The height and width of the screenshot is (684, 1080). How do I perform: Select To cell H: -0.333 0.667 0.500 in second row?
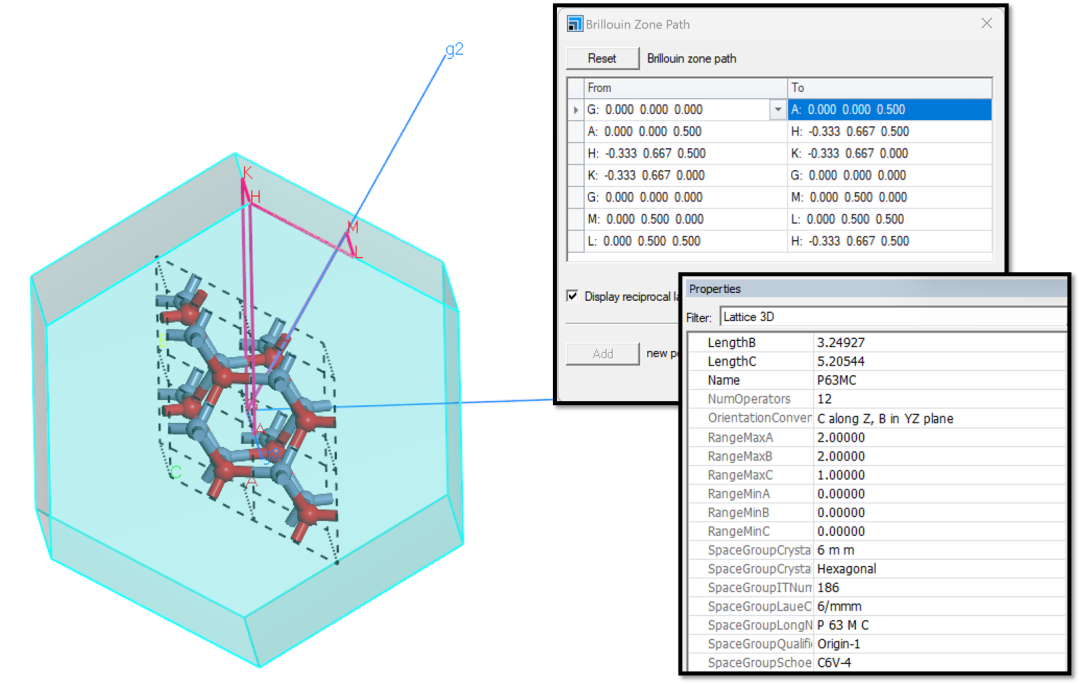click(889, 132)
